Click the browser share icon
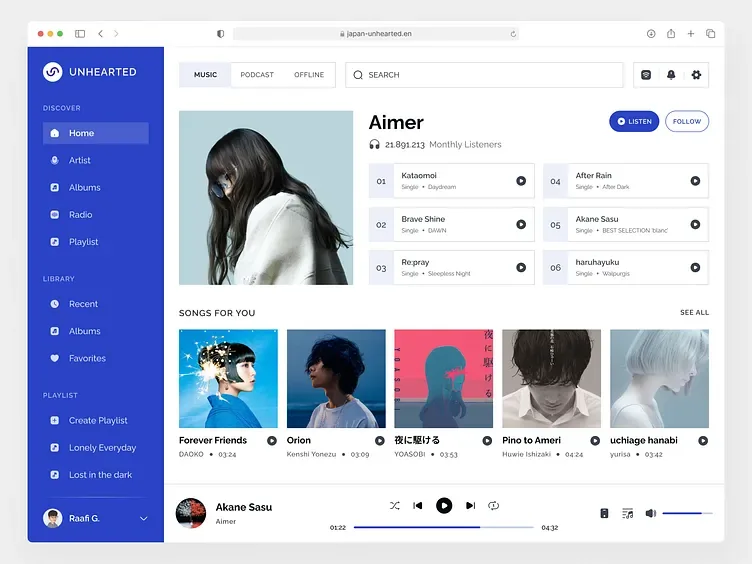 (671, 33)
